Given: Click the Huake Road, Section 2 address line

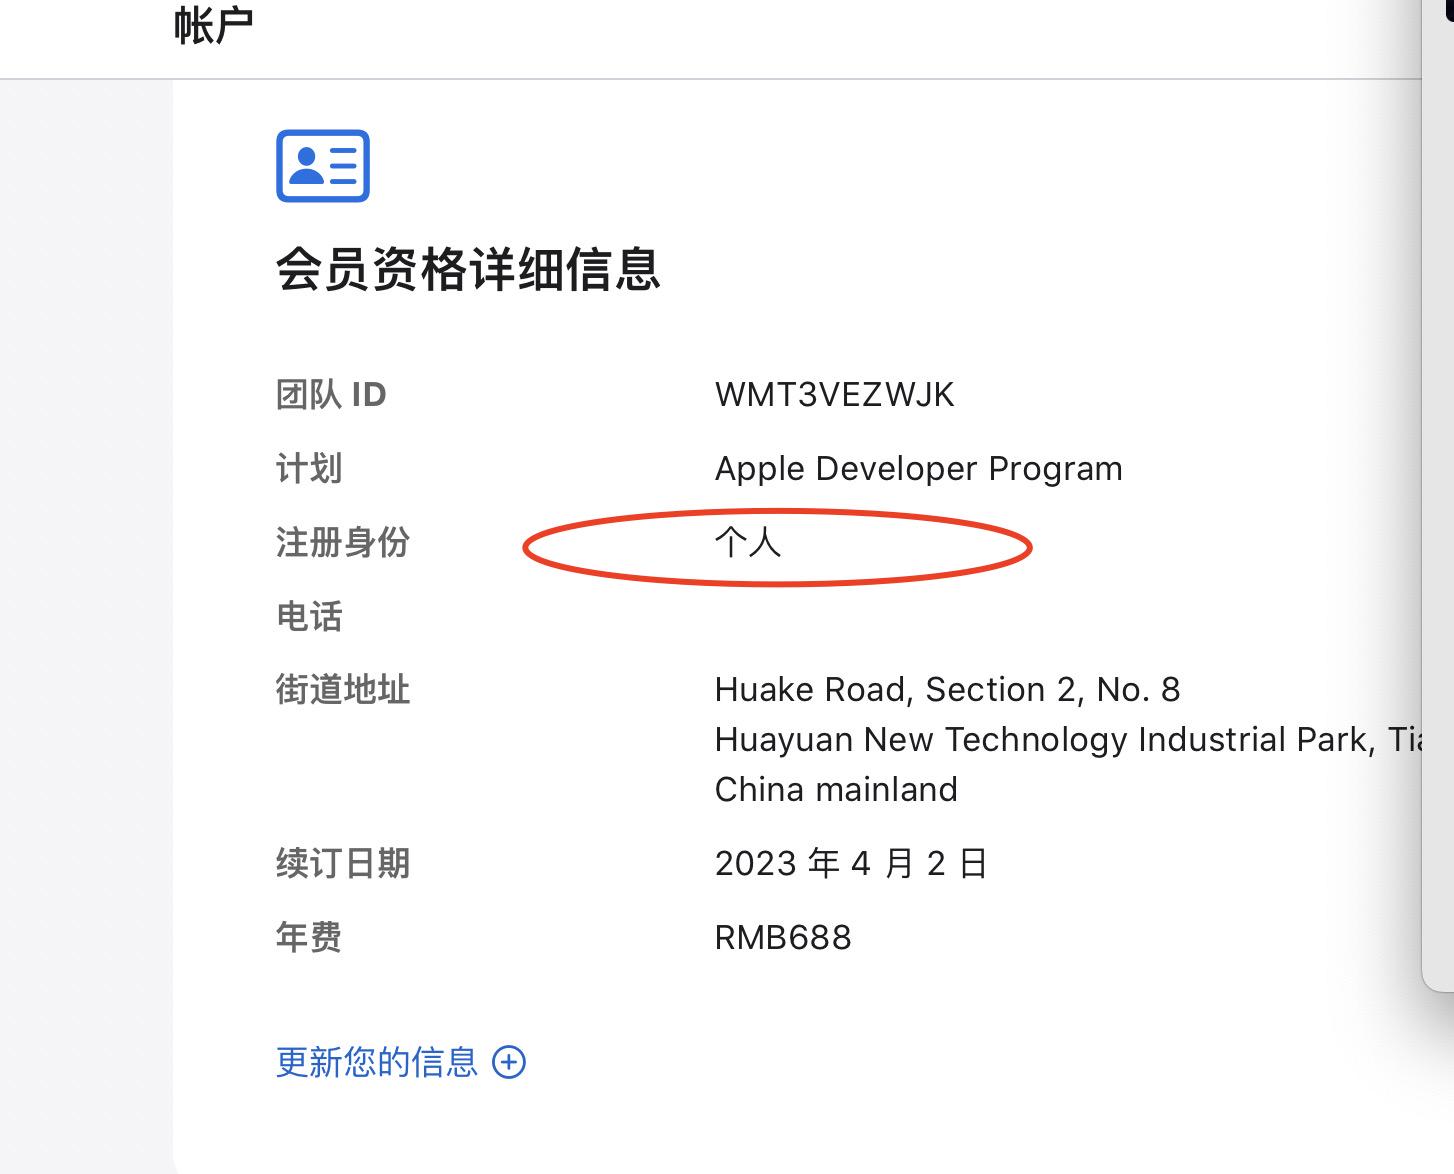Looking at the screenshot, I should pos(947,690).
